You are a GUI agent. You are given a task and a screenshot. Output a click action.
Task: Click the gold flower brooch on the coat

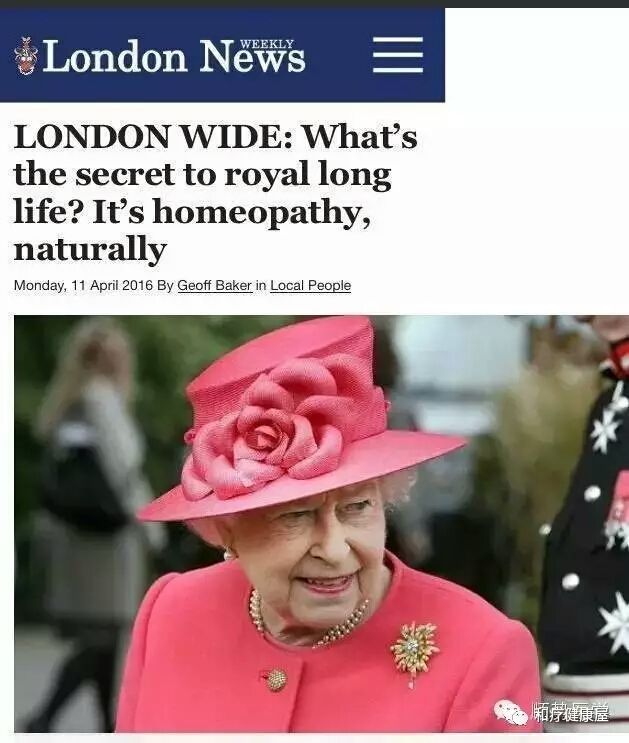(x=415, y=648)
